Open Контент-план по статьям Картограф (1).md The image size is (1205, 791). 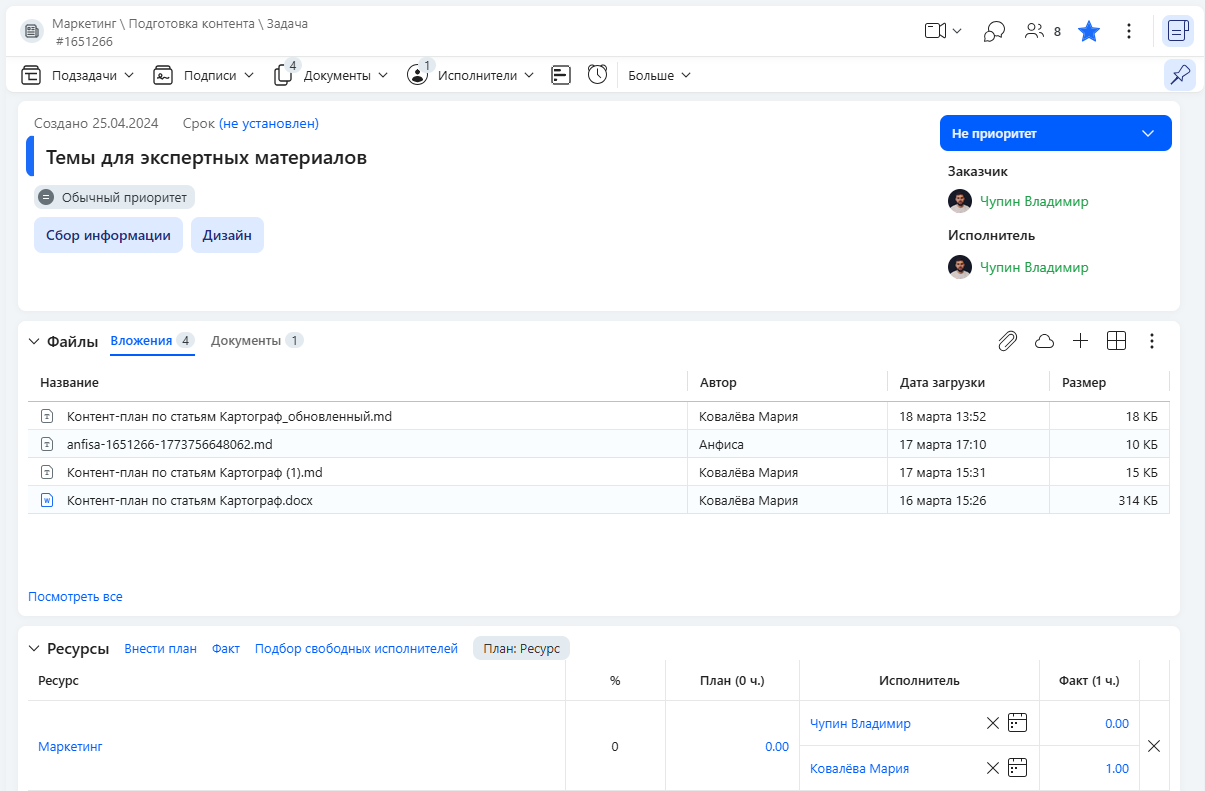[195, 472]
